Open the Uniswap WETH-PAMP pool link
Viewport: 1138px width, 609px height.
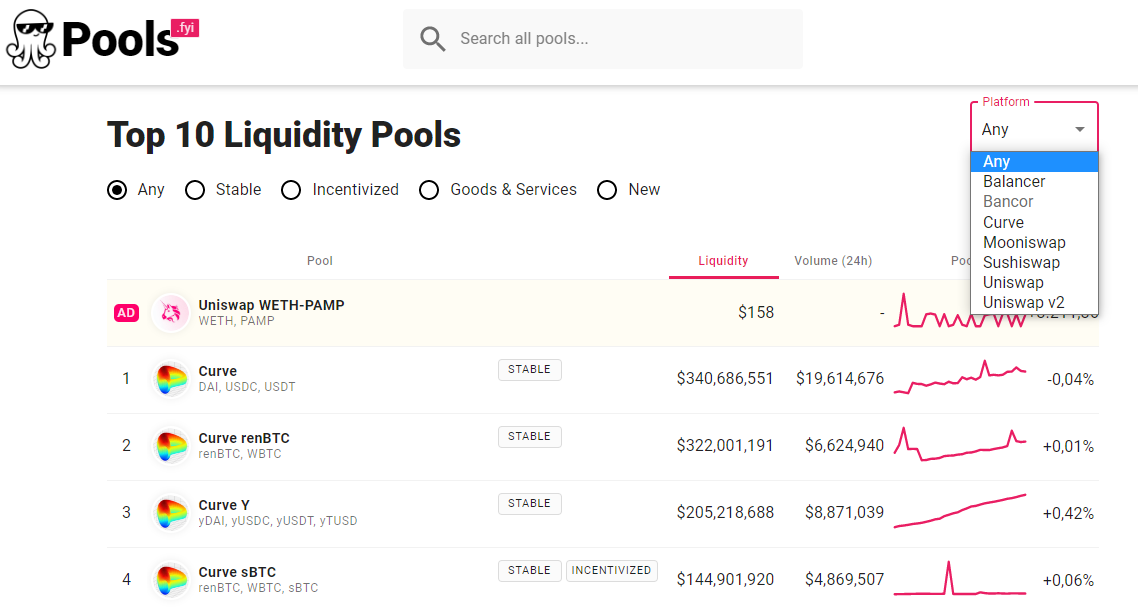271,306
